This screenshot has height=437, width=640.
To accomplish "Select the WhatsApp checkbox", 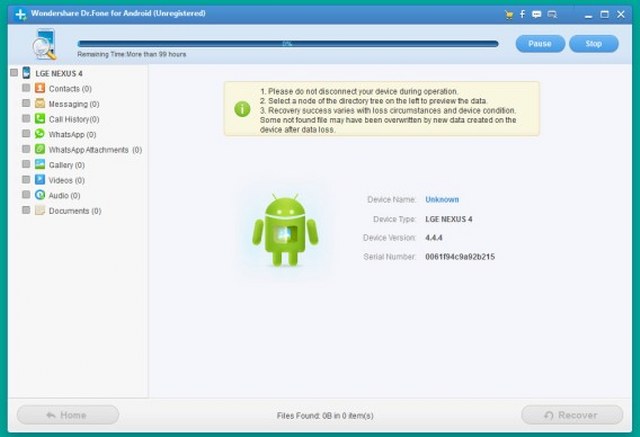I will pyautogui.click(x=26, y=133).
